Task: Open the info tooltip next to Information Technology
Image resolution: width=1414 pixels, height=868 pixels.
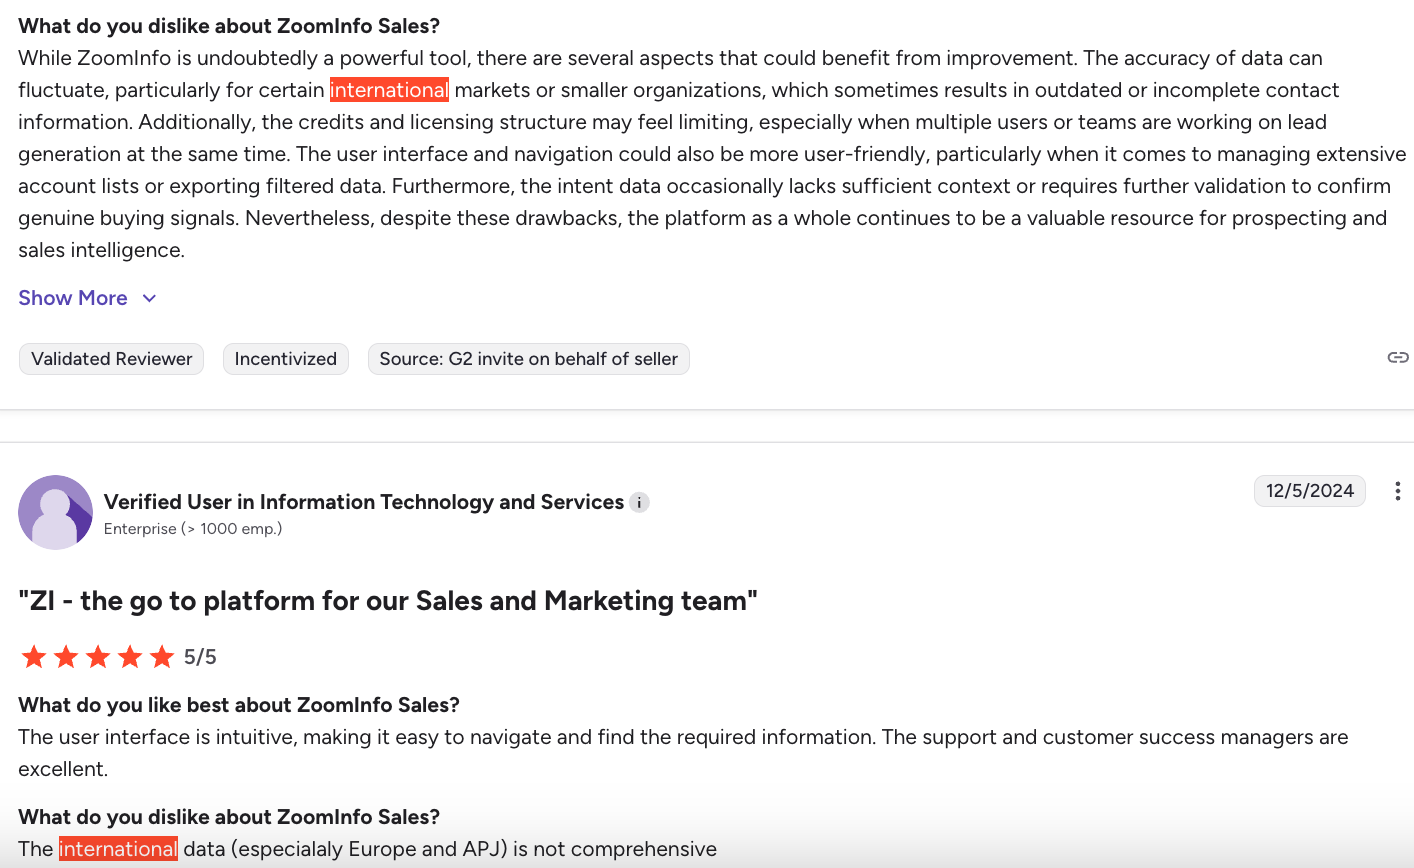Action: tap(638, 502)
